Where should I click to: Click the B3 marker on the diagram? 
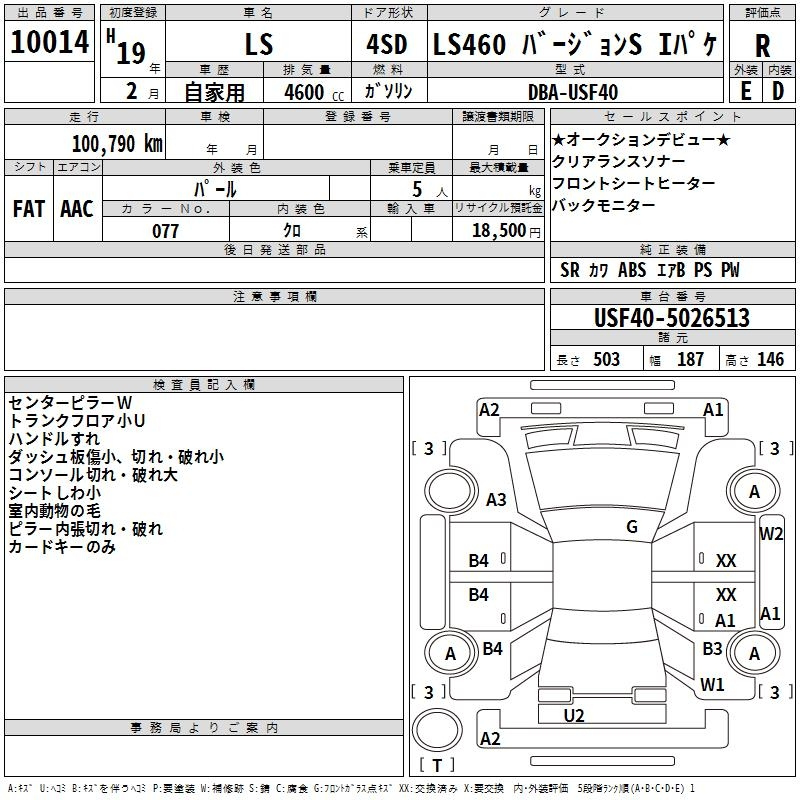click(712, 649)
